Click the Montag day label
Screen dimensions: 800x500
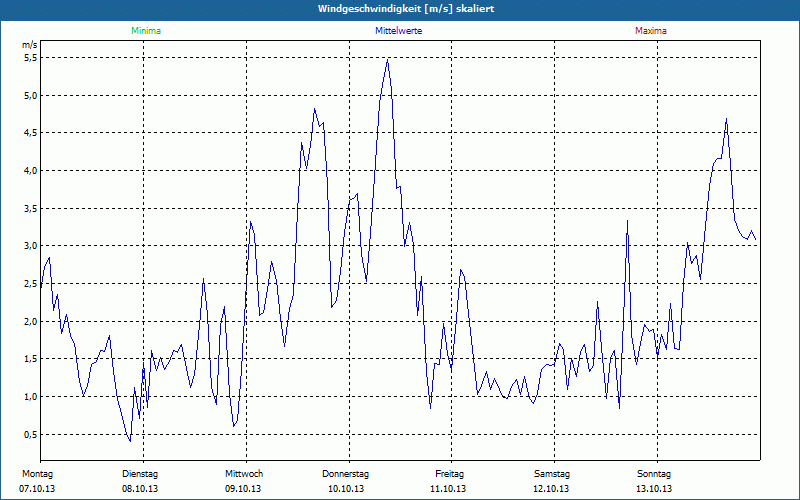[37, 474]
